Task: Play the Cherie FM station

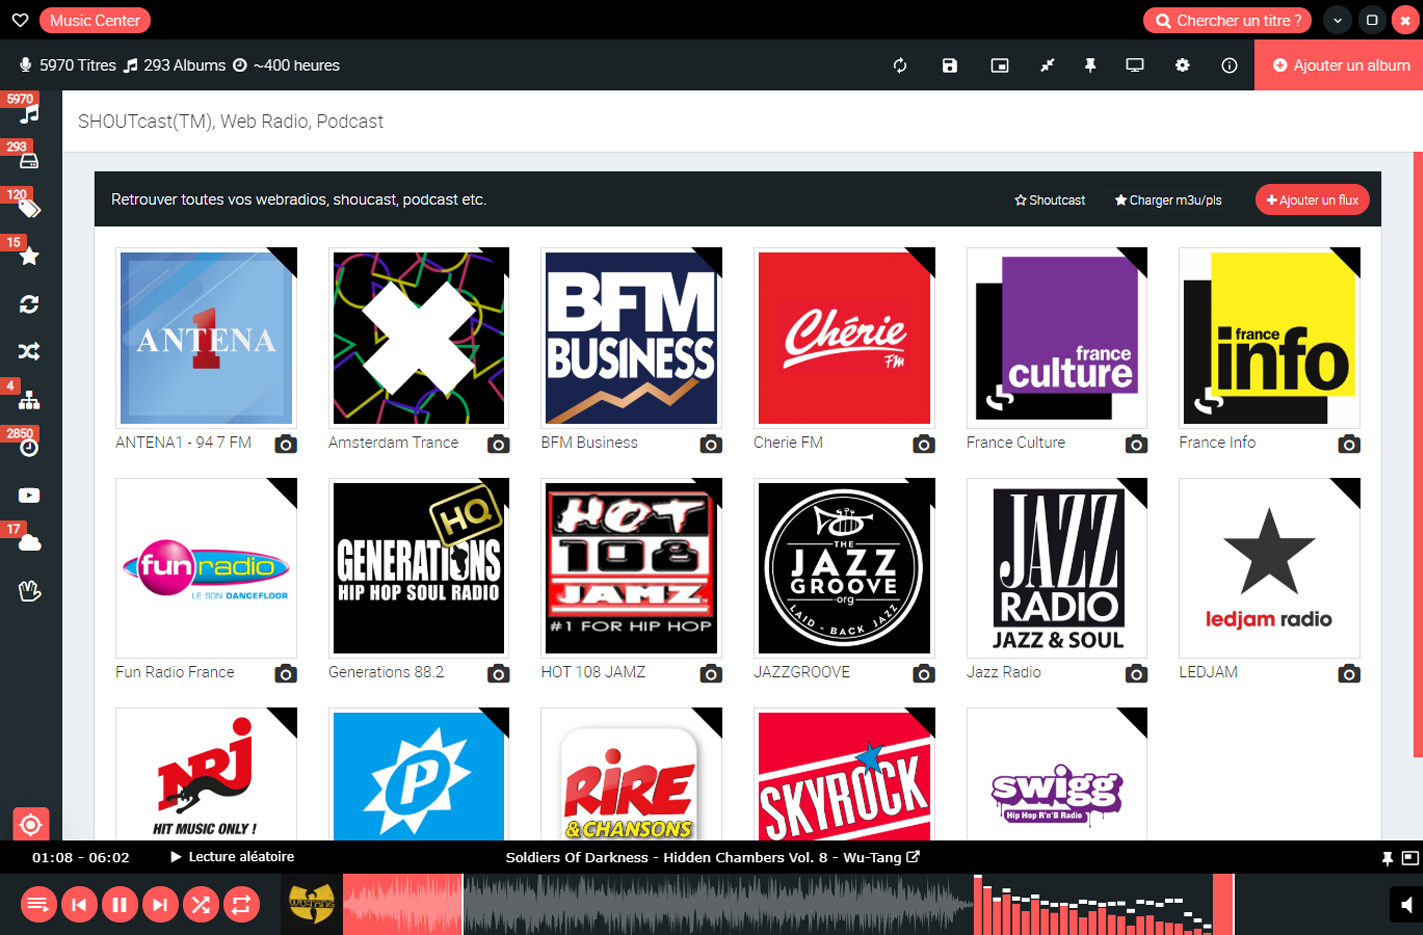Action: tap(844, 338)
